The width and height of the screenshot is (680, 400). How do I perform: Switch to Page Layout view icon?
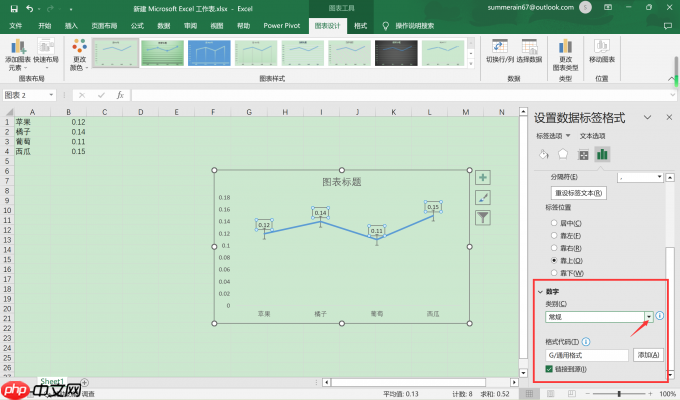(550, 393)
